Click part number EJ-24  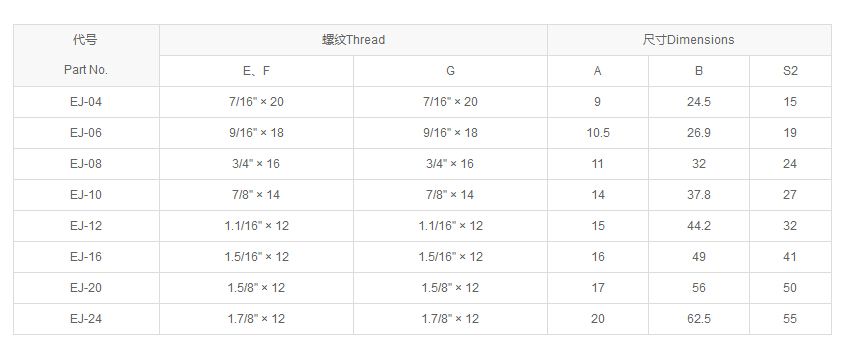coord(86,319)
